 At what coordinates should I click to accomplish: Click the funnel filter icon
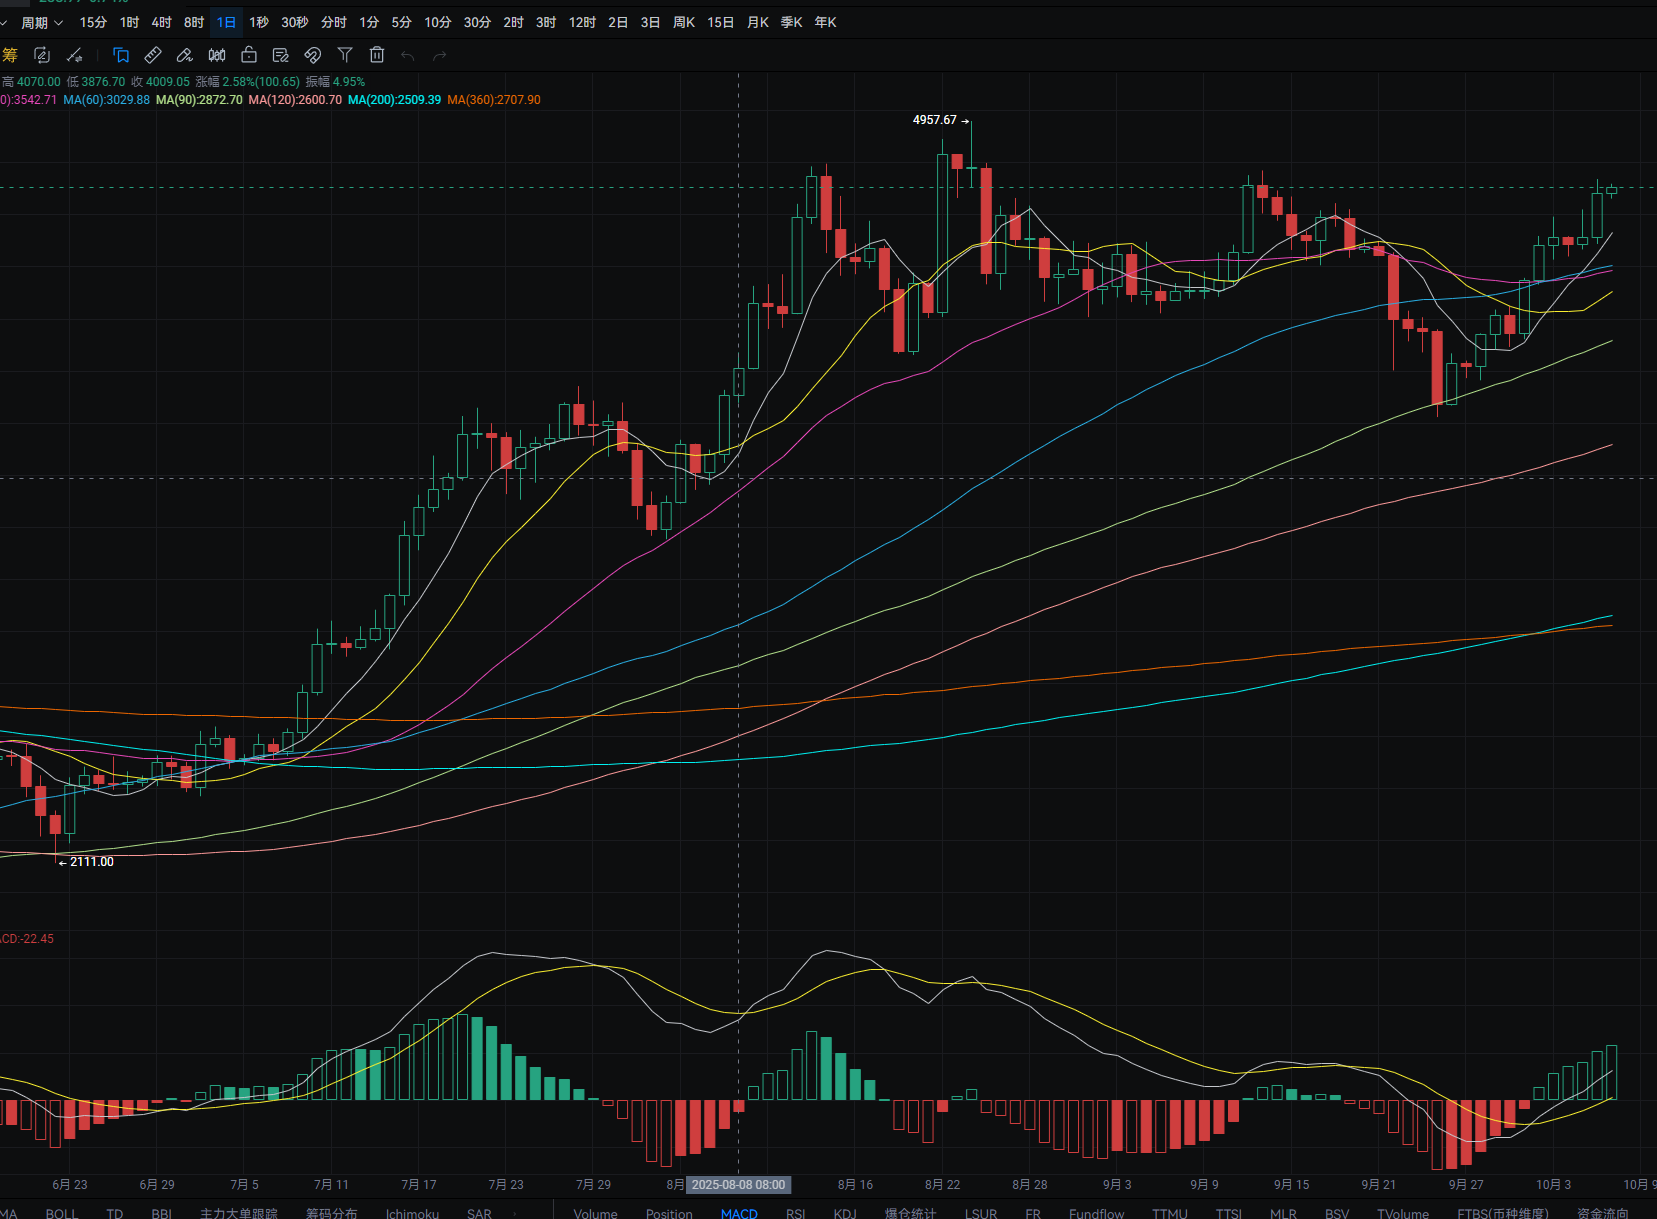[x=345, y=55]
